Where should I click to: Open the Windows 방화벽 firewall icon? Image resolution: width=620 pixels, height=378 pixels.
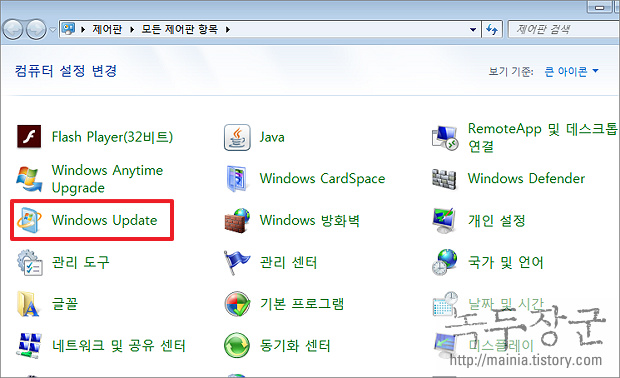point(237,220)
